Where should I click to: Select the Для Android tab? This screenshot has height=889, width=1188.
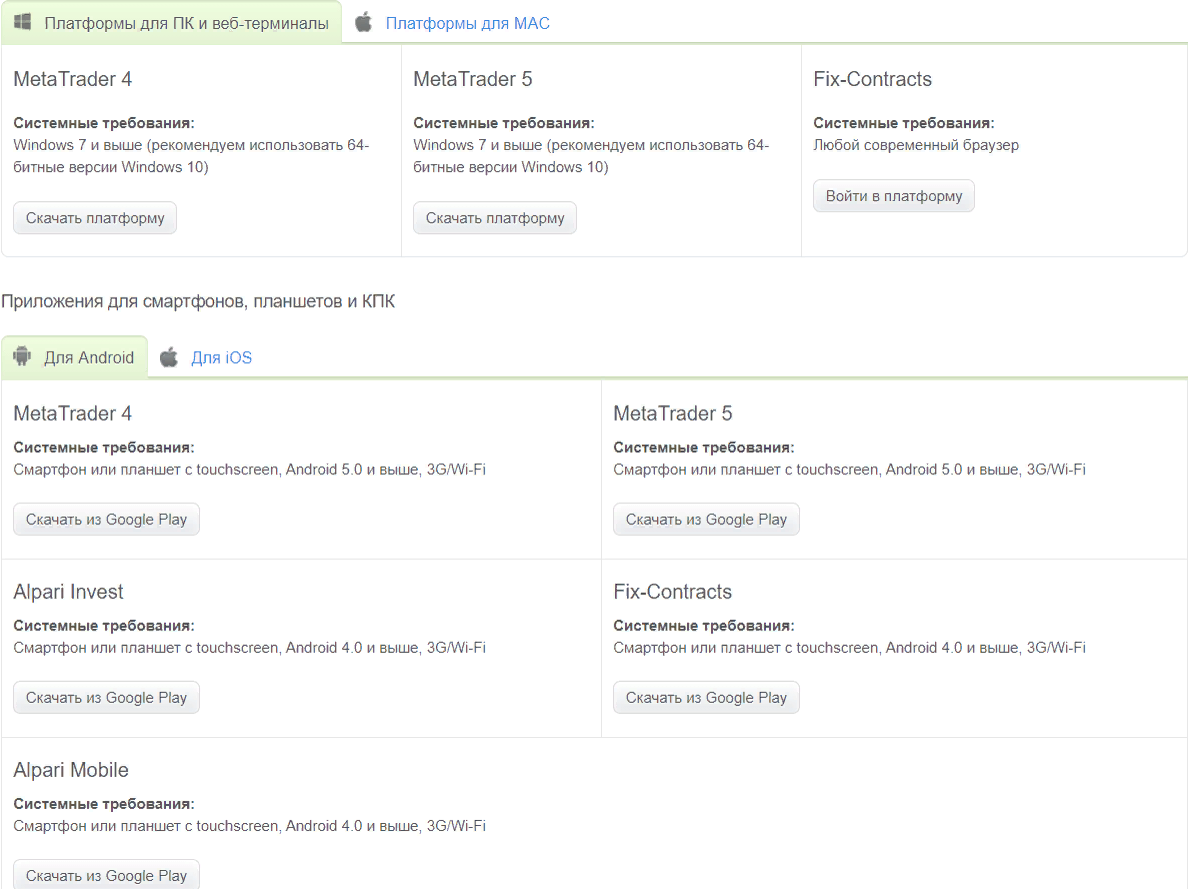[x=74, y=357]
